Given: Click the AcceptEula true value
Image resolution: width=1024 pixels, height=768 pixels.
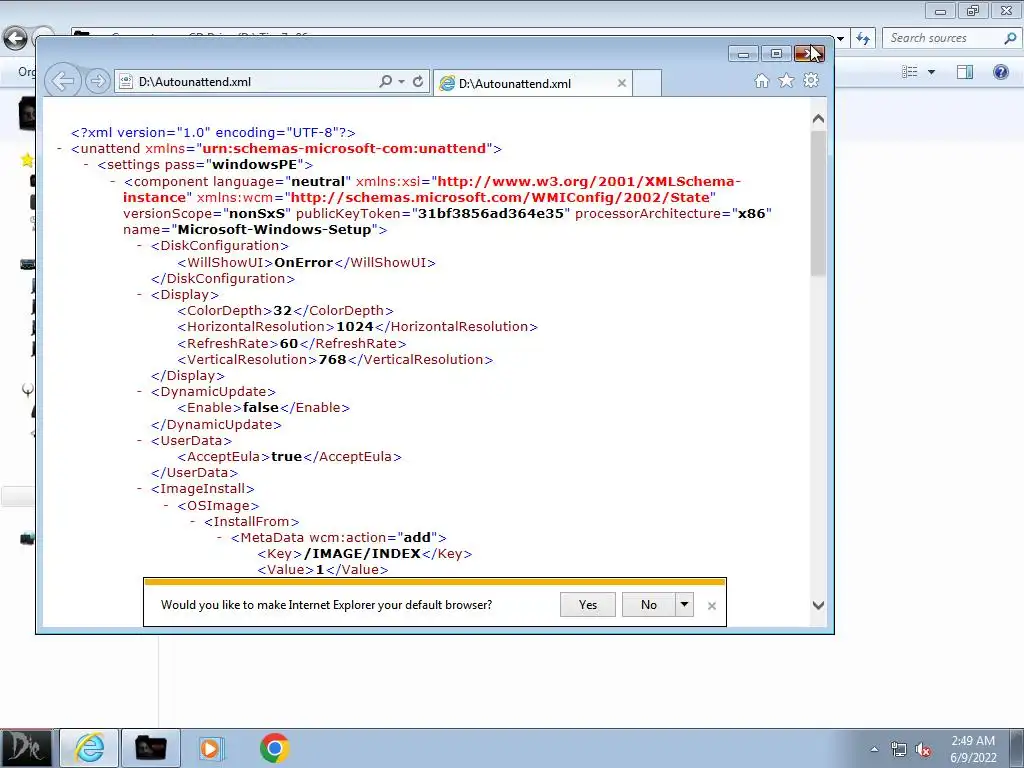Looking at the screenshot, I should [x=287, y=456].
